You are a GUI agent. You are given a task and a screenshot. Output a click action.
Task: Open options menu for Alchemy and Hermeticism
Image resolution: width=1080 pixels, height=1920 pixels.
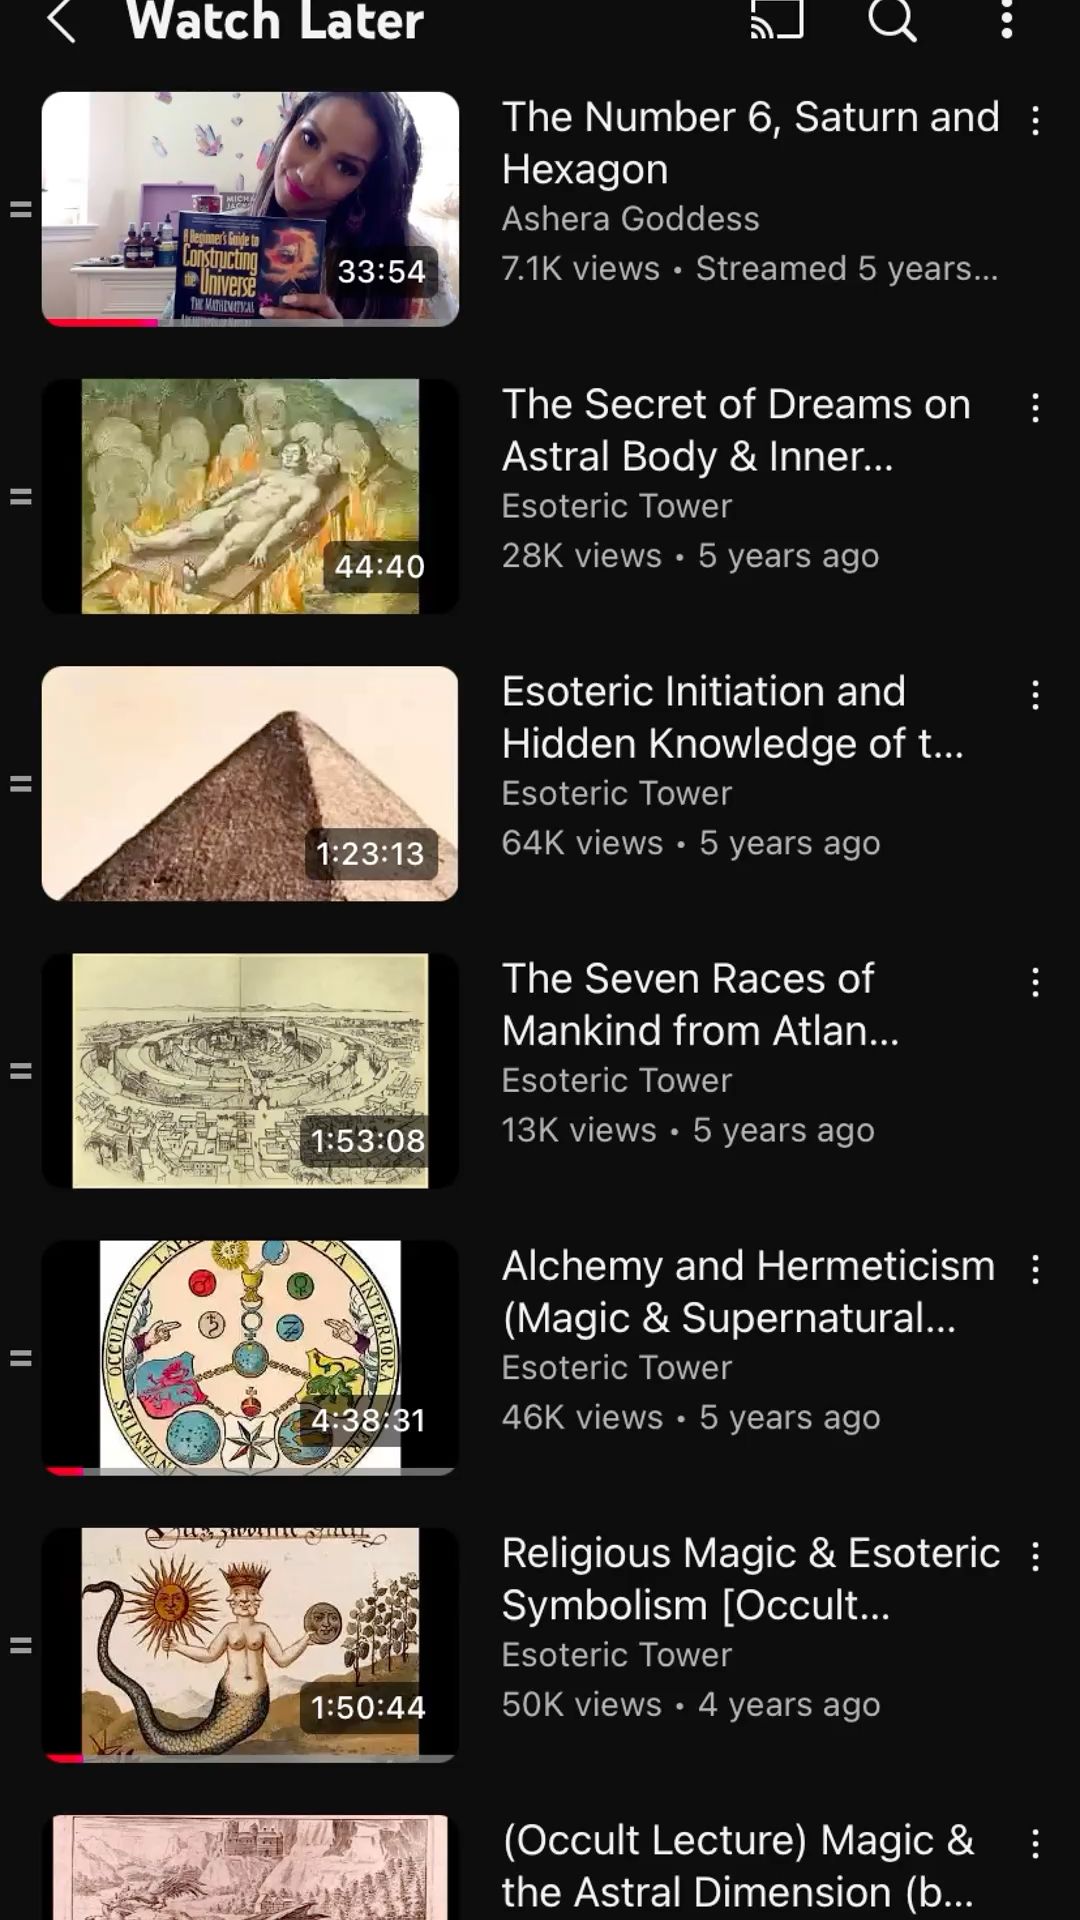(x=1036, y=1270)
